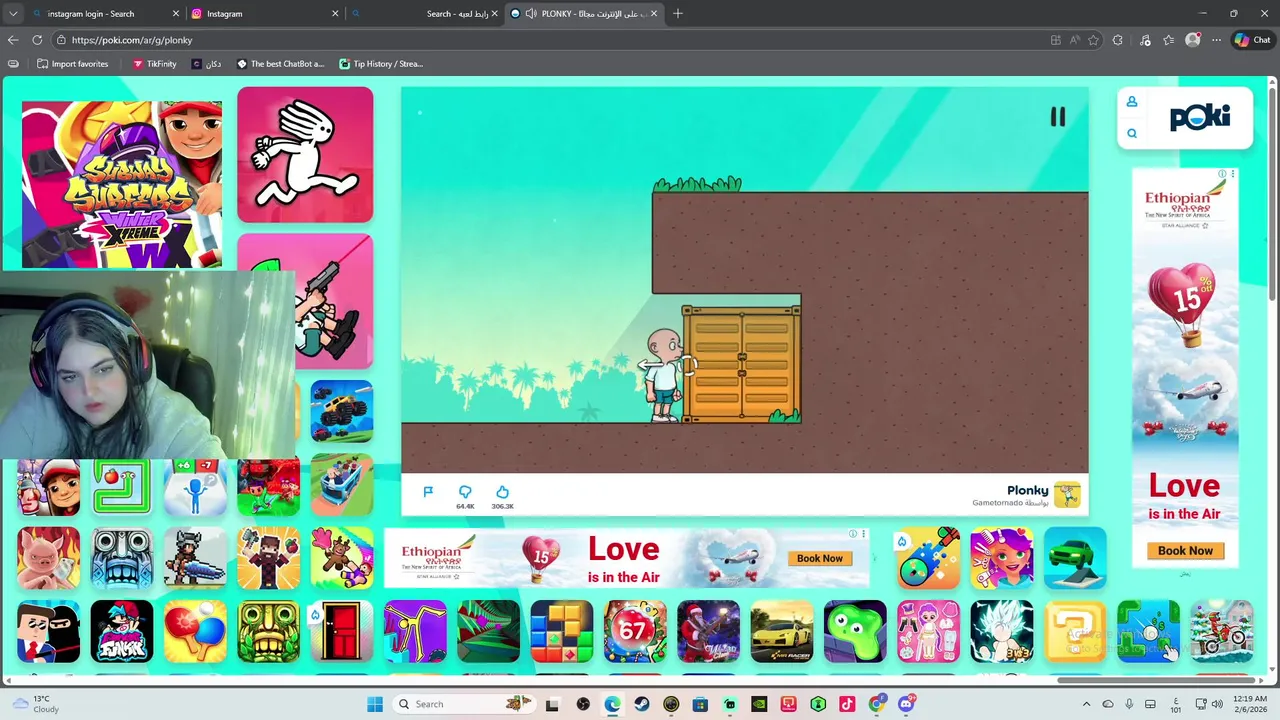Viewport: 1280px width, 720px height.
Task: Open the Tip History bookmark
Action: point(381,64)
